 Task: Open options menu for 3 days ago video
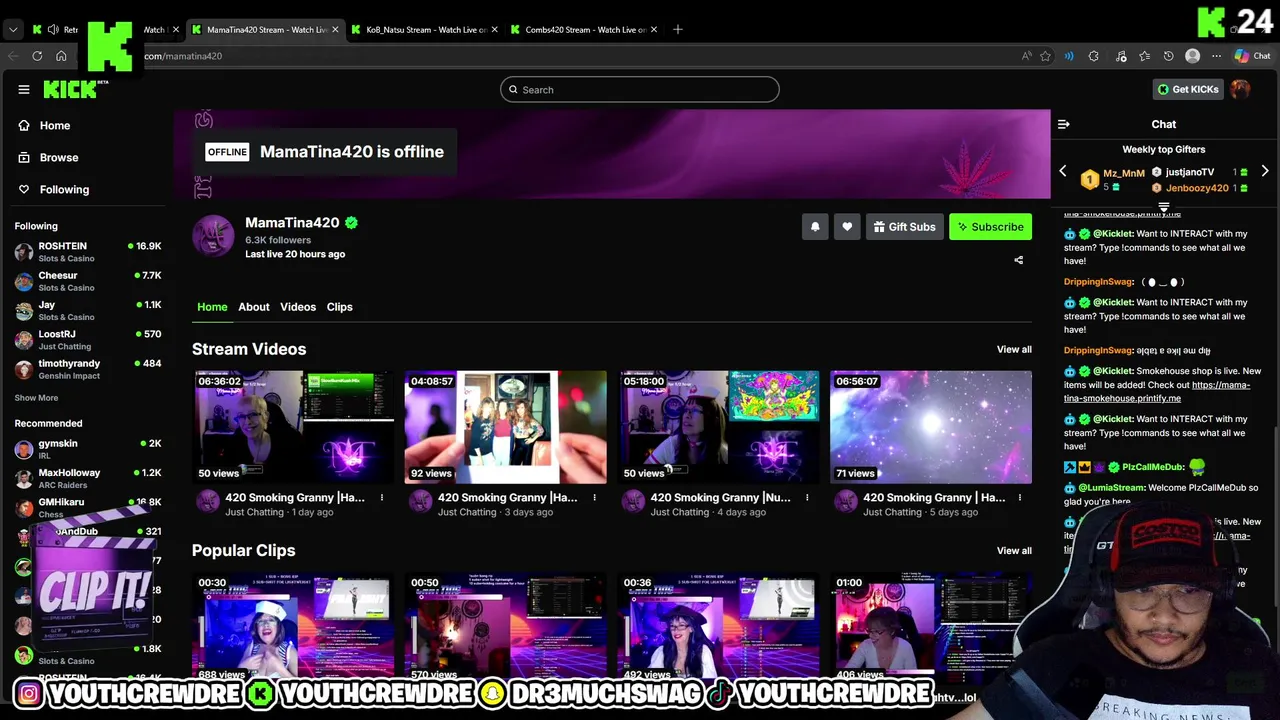(x=594, y=498)
